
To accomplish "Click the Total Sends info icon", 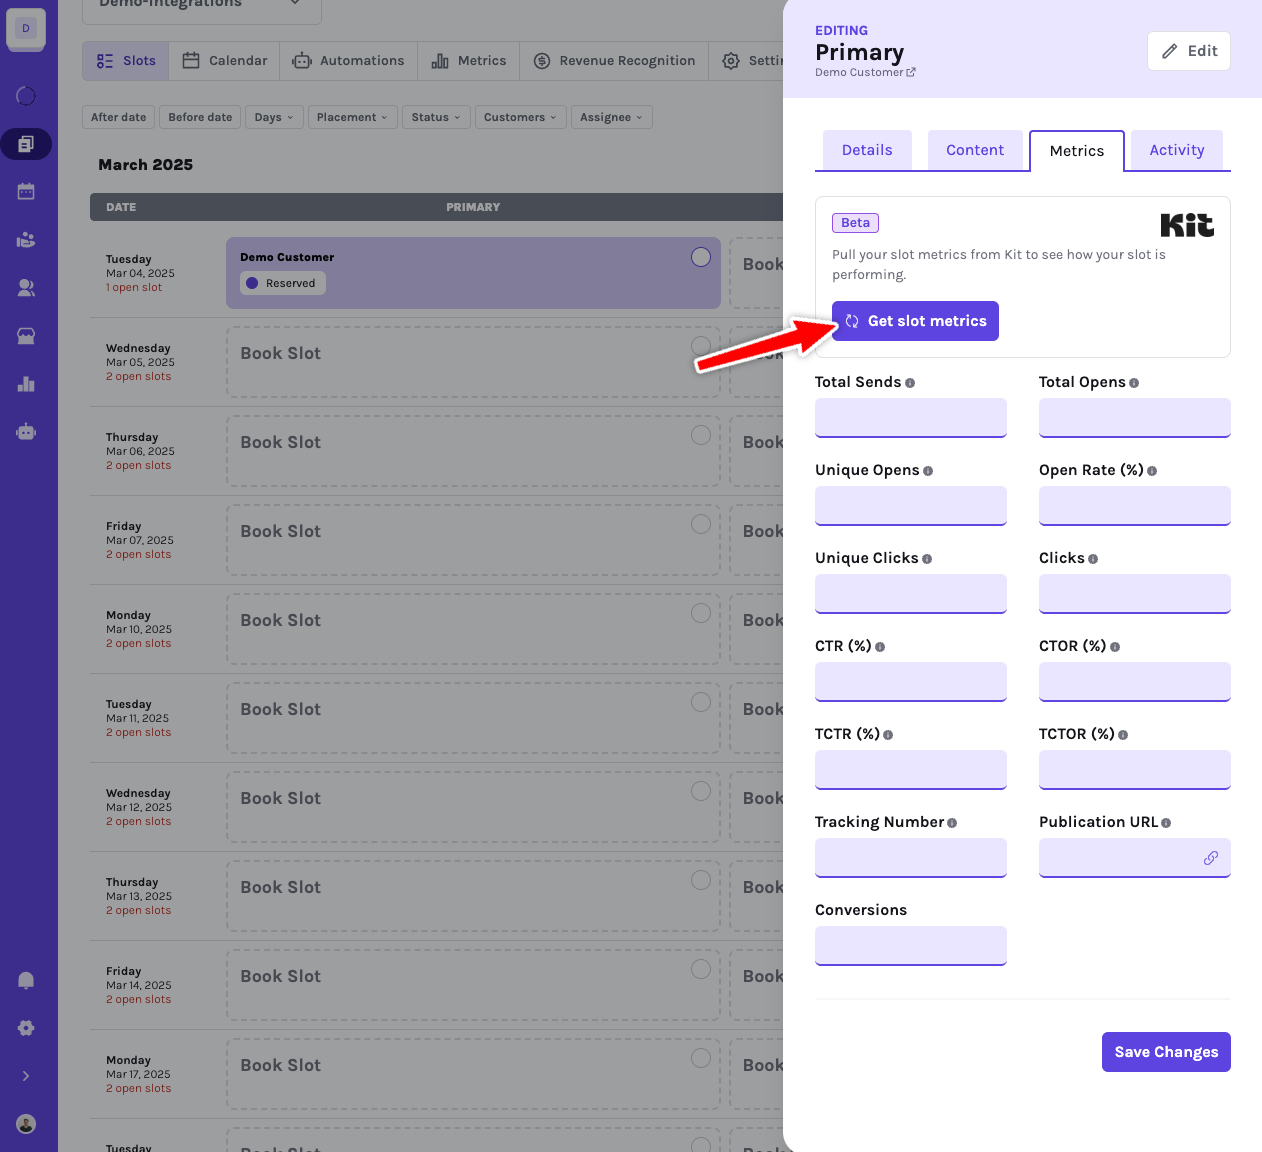I will pos(910,383).
